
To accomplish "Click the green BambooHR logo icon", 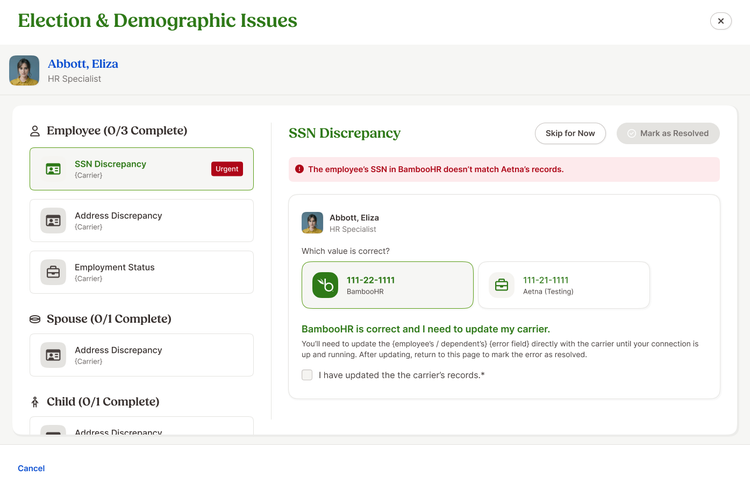I will [x=325, y=285].
